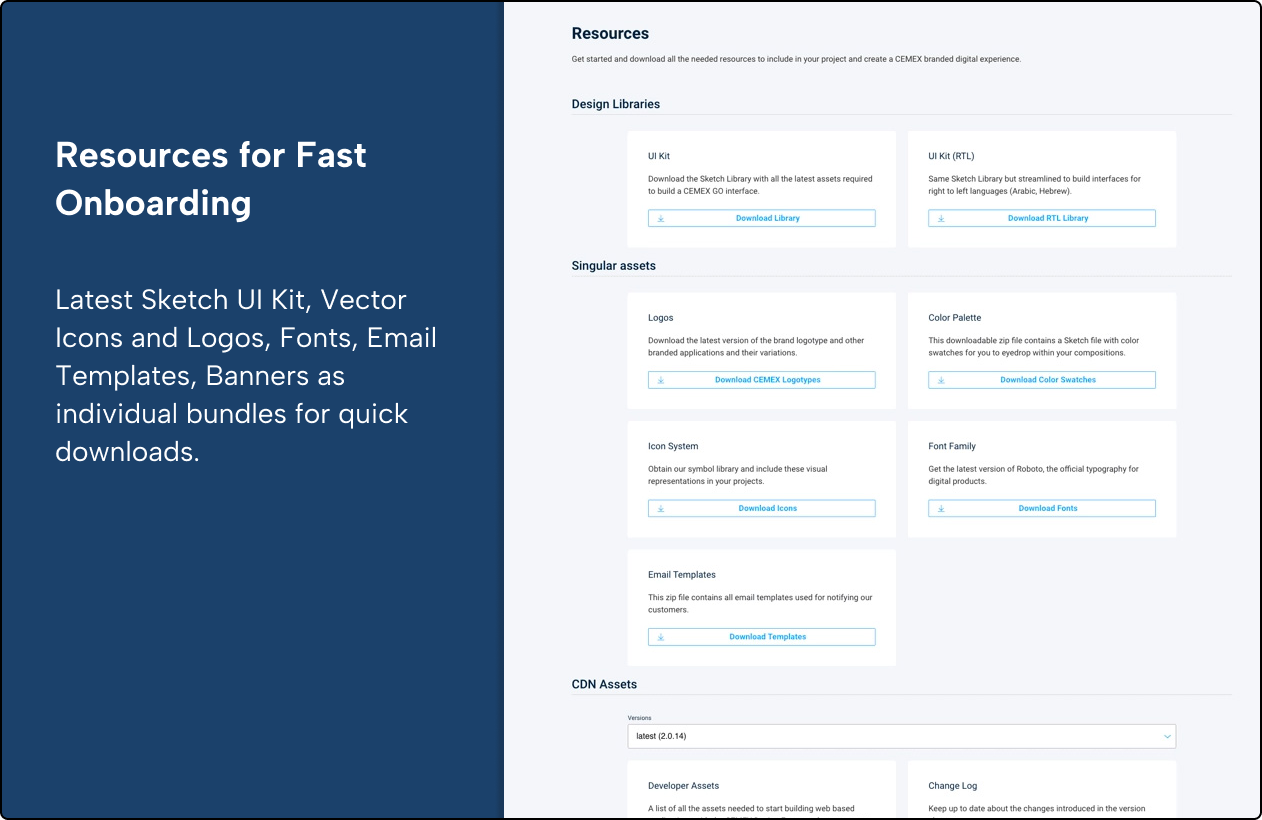1262x820 pixels.
Task: Click the download icon in the Download Fonts button
Action: (x=941, y=508)
